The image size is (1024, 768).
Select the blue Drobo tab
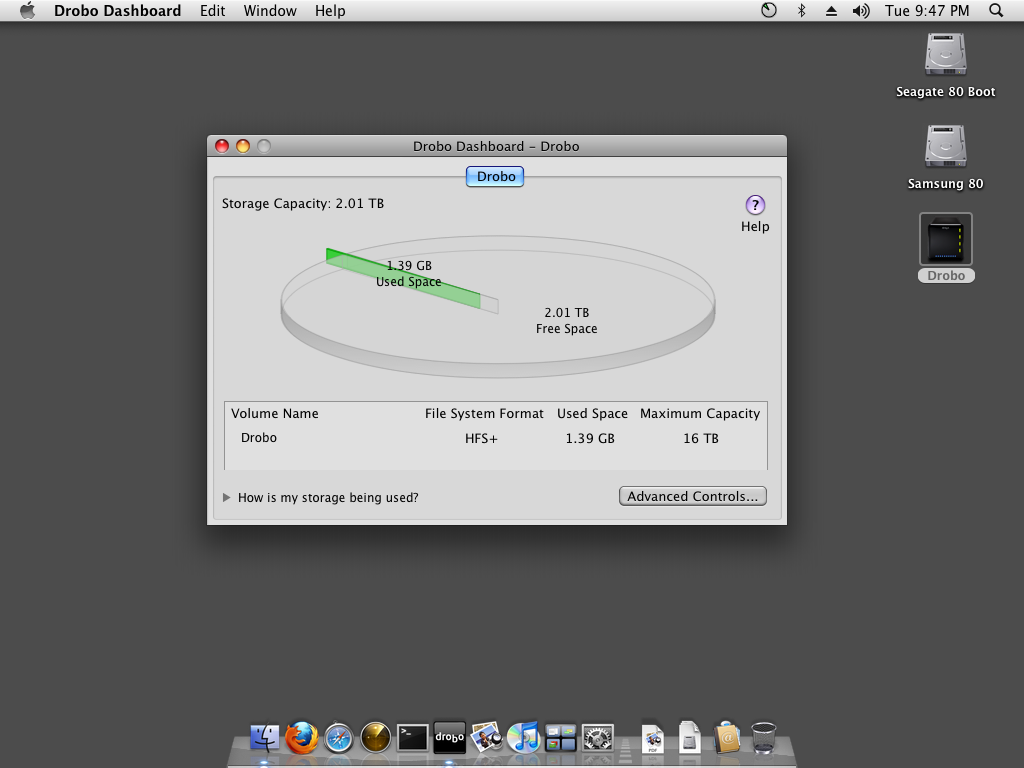[x=495, y=176]
